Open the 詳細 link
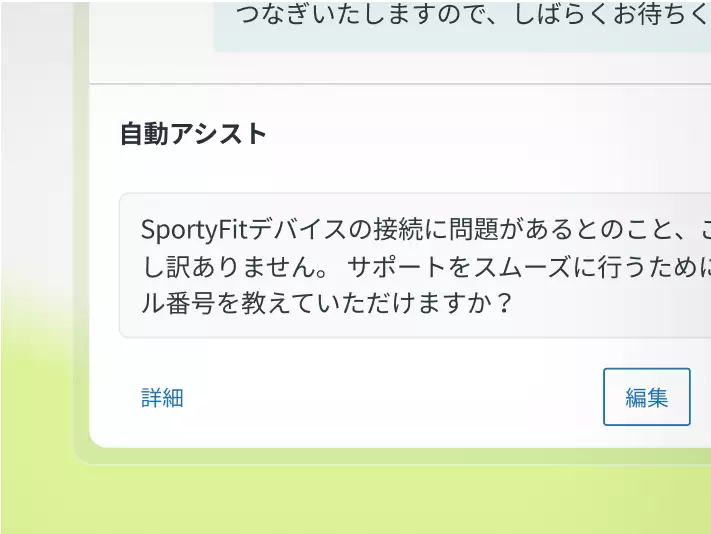Viewport: 711px width, 534px height. (162, 398)
